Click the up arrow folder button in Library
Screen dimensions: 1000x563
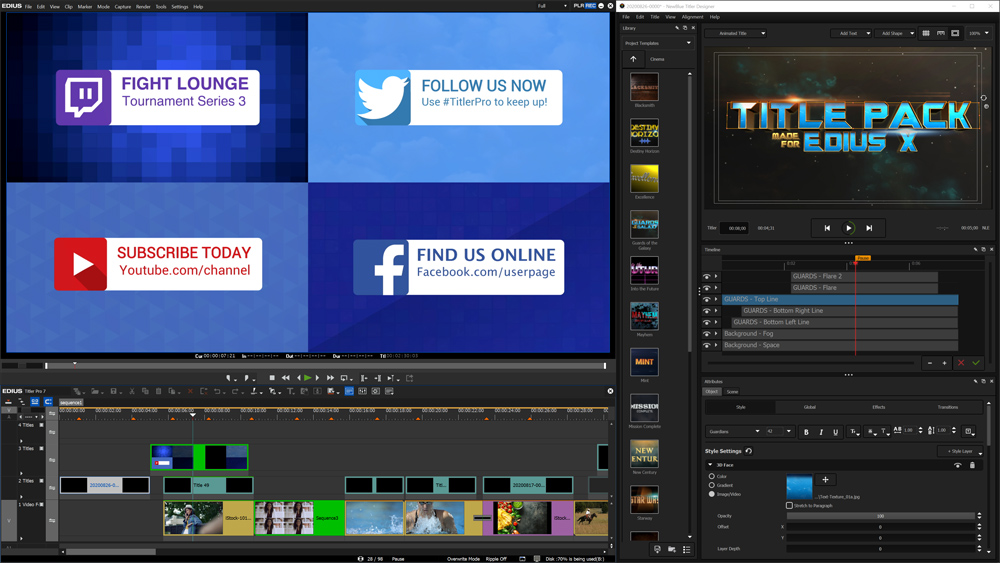click(x=633, y=59)
